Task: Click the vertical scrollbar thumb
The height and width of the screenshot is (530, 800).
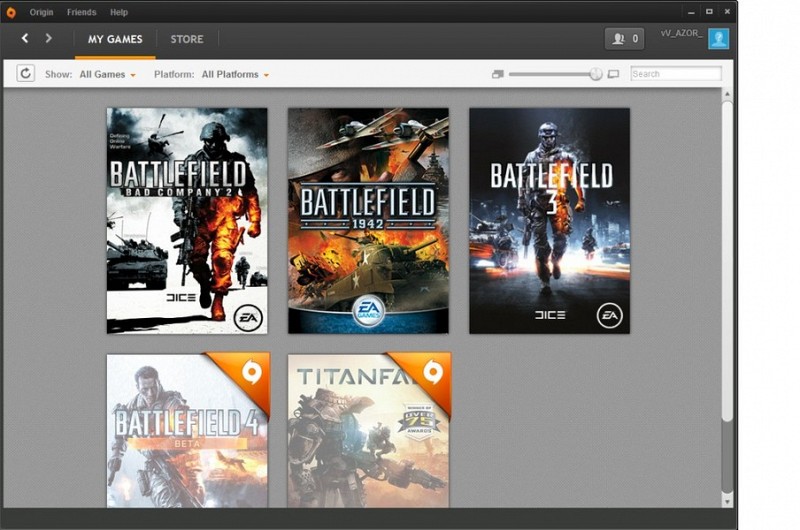Action: click(x=728, y=261)
